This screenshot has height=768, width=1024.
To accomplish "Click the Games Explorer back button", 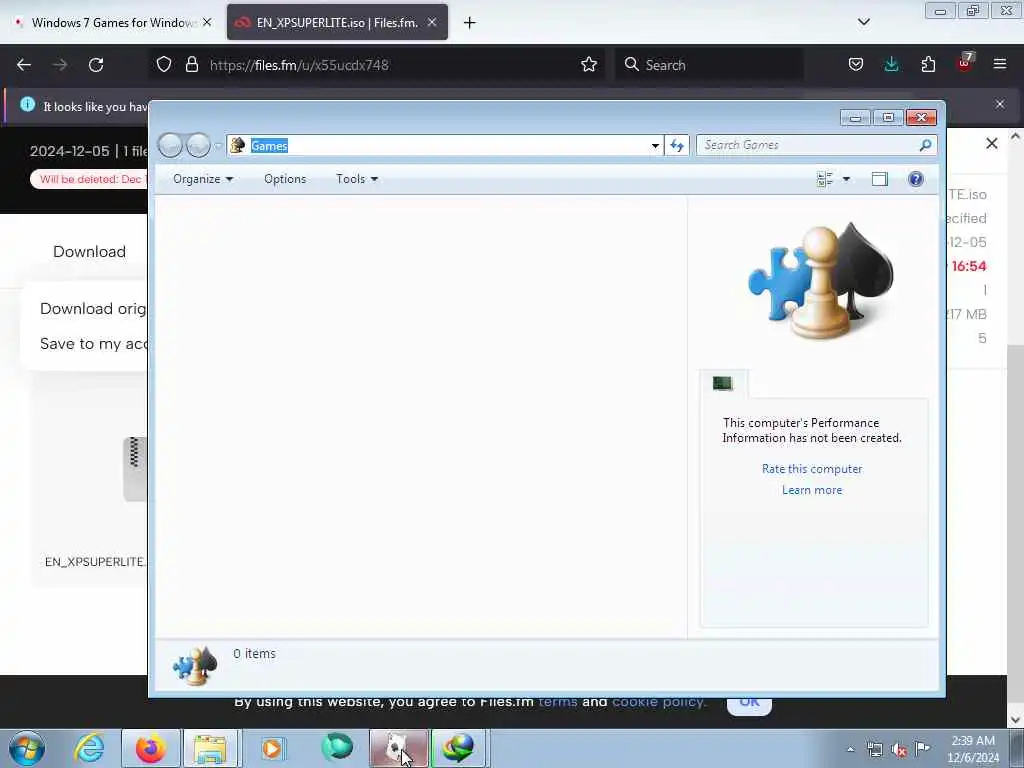I will (x=170, y=145).
